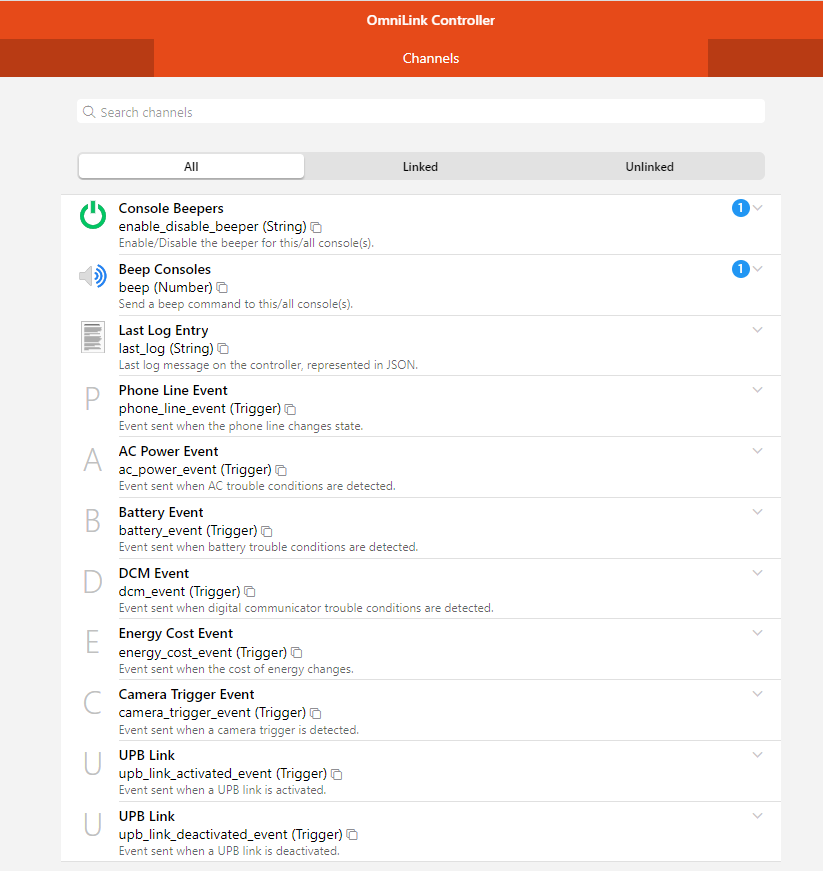Image resolution: width=823 pixels, height=871 pixels.
Task: Copy the energy_cost_event channel ID
Action: point(296,653)
